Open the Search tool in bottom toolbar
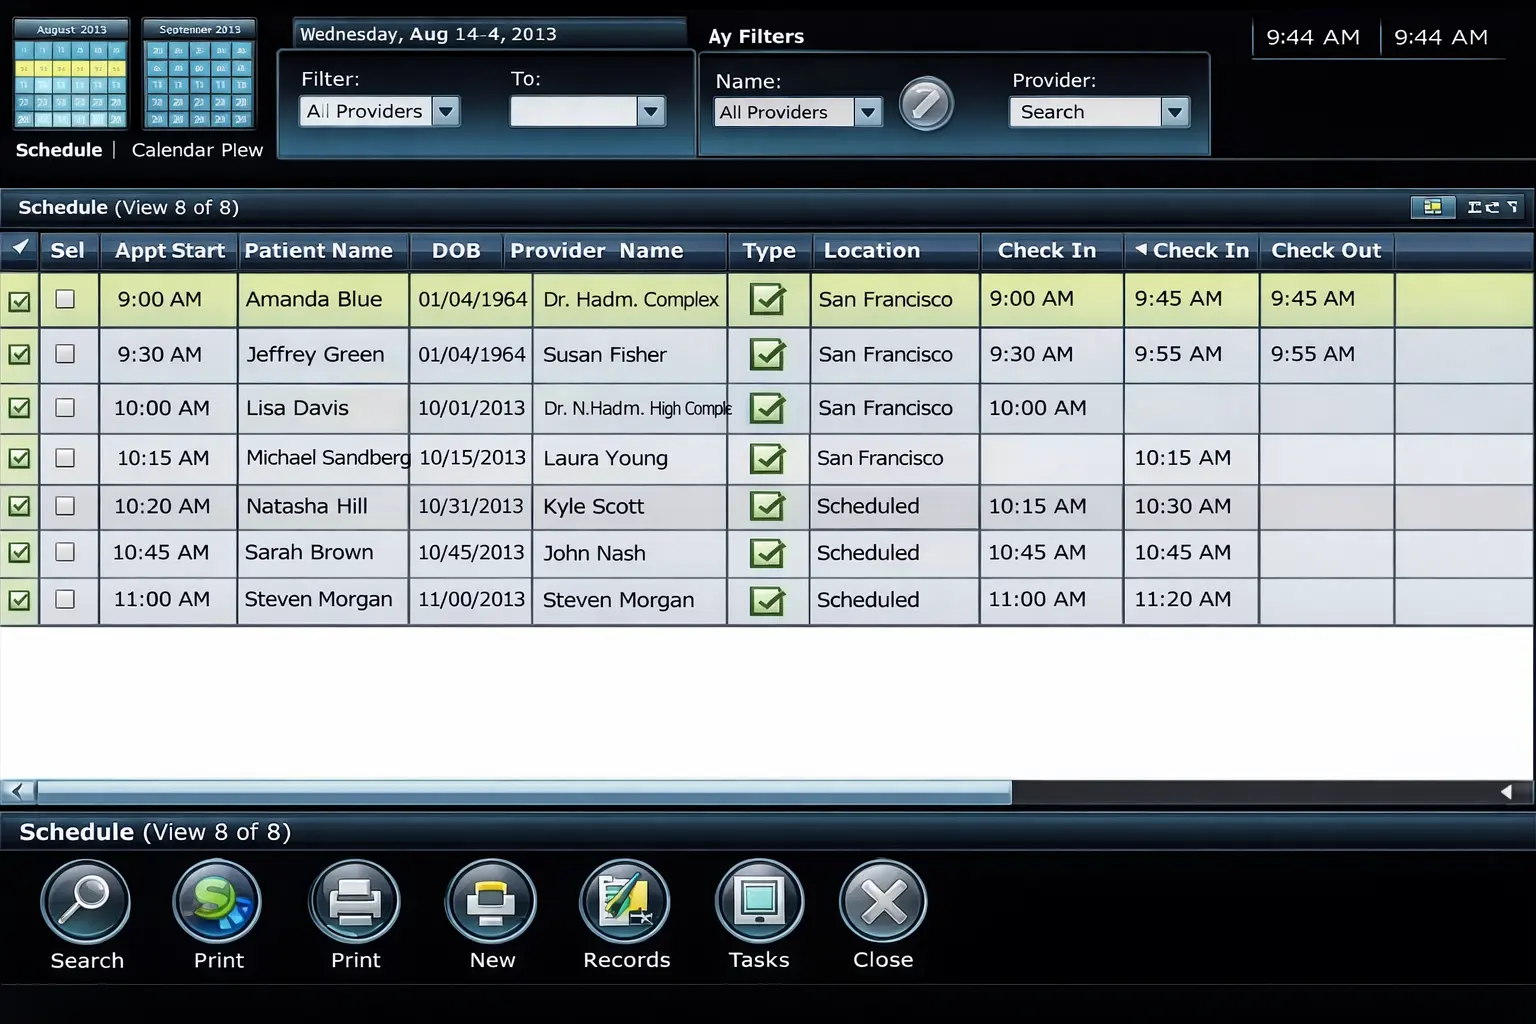1536x1024 pixels. tap(86, 901)
